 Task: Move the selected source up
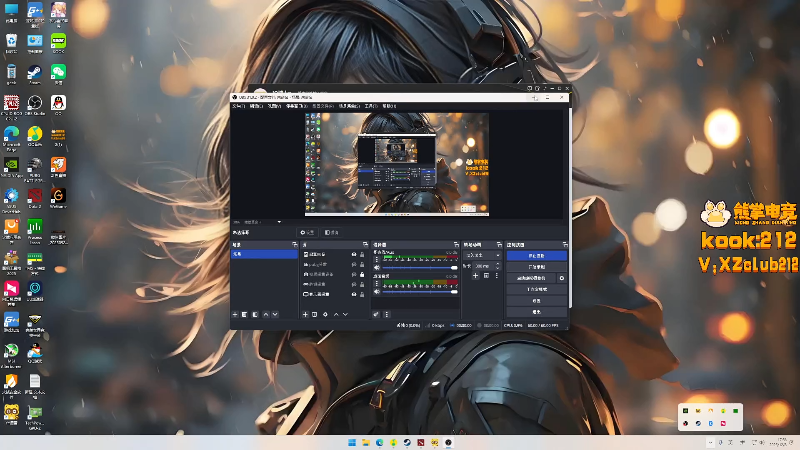click(x=336, y=314)
